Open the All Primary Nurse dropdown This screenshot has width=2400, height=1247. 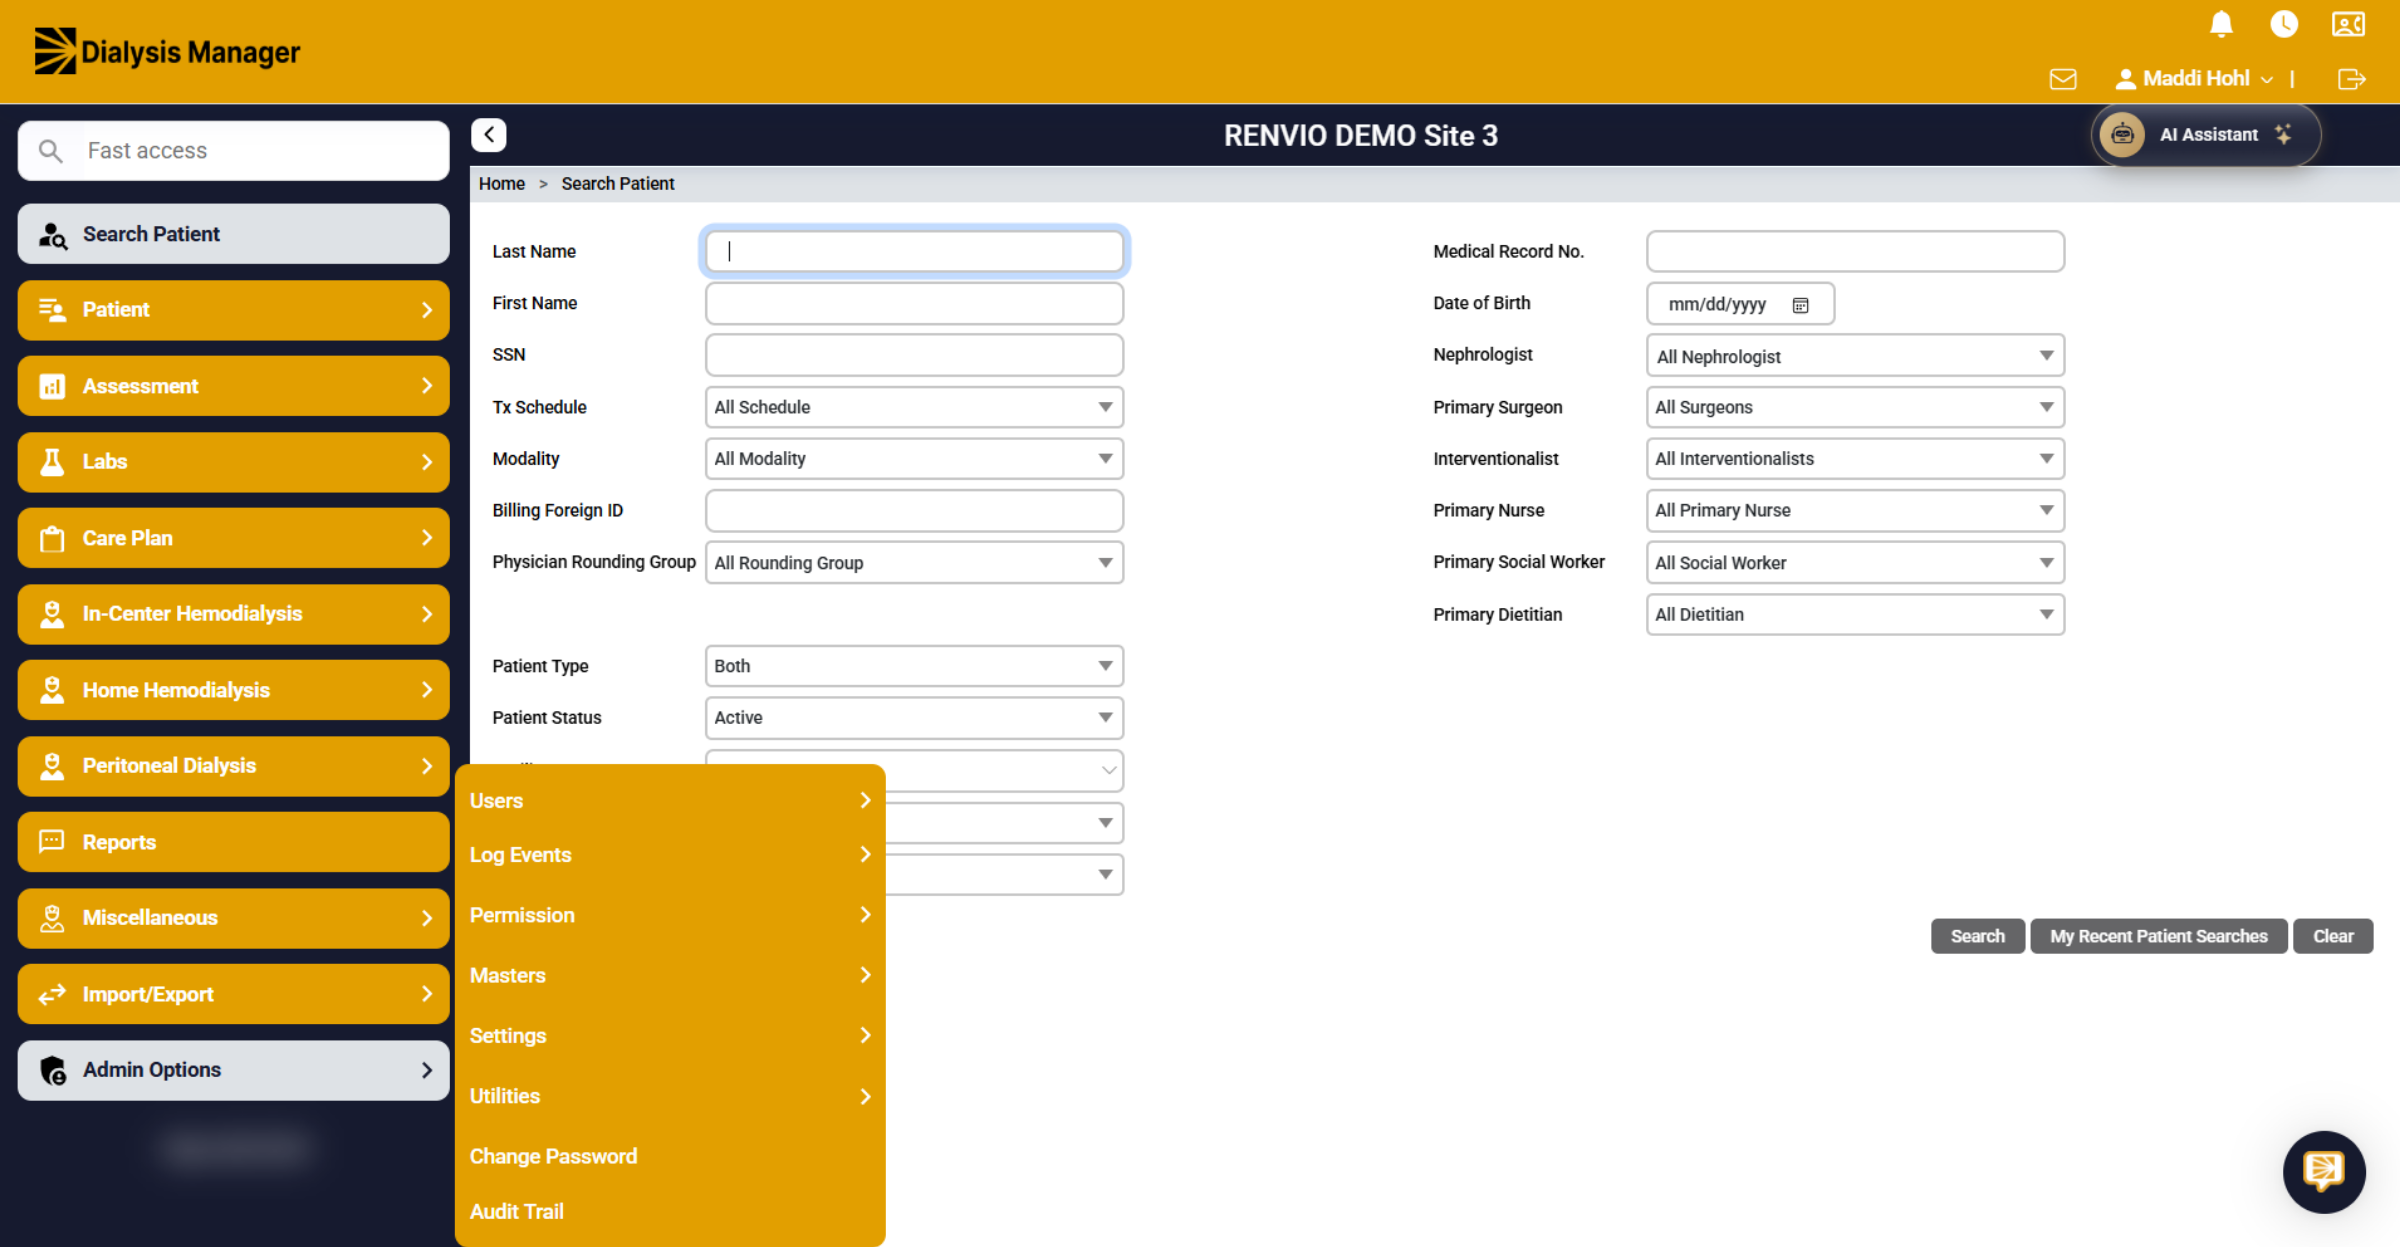coord(1855,511)
